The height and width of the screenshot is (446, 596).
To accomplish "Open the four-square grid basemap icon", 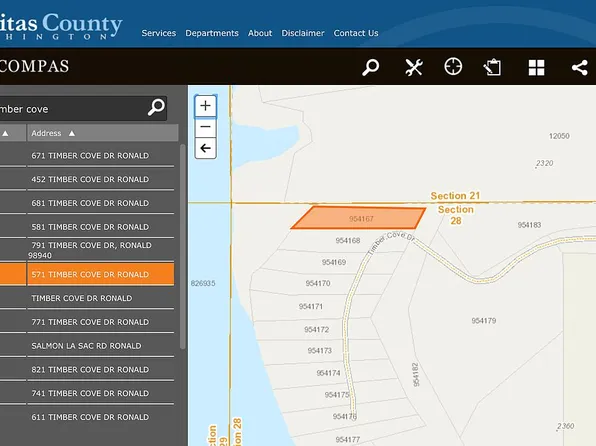I will 536,68.
